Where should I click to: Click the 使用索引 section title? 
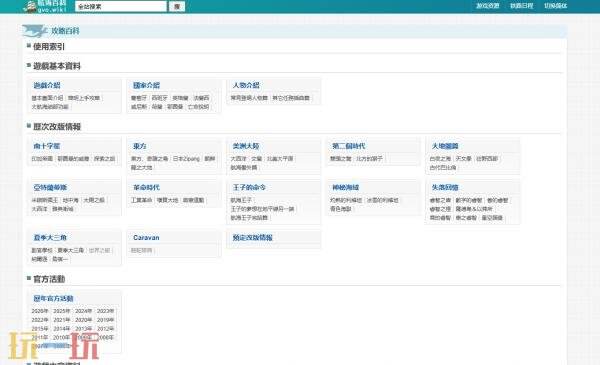[49, 47]
